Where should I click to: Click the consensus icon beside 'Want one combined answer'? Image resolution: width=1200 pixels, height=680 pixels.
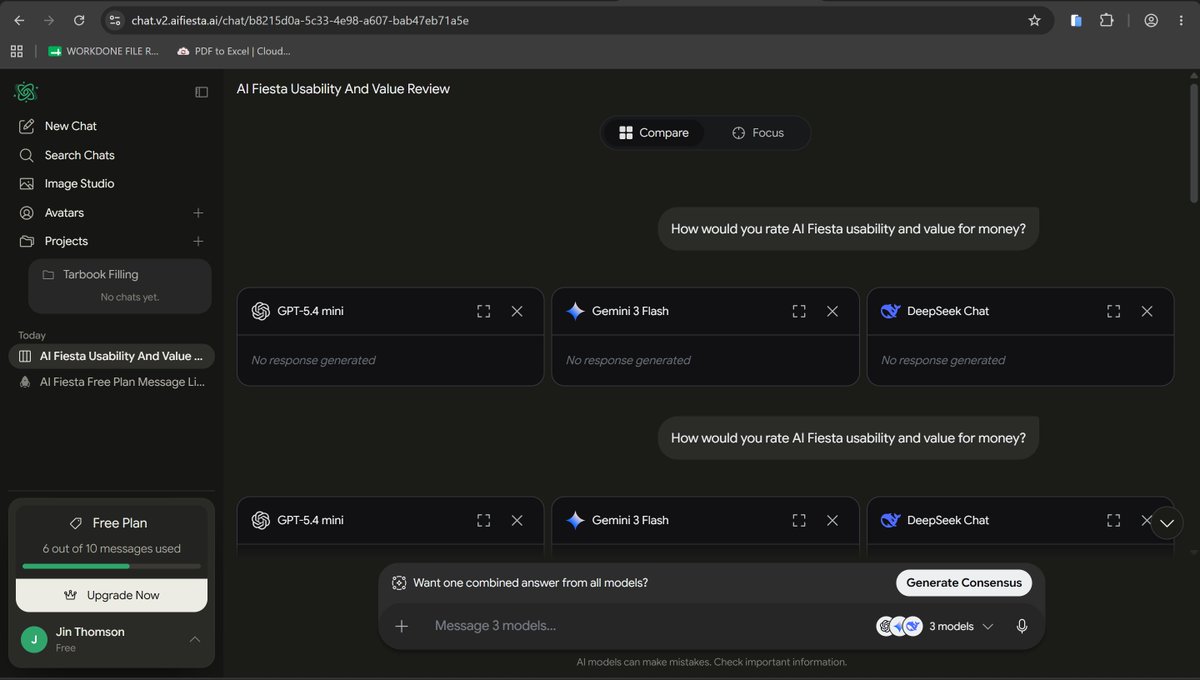tap(399, 583)
